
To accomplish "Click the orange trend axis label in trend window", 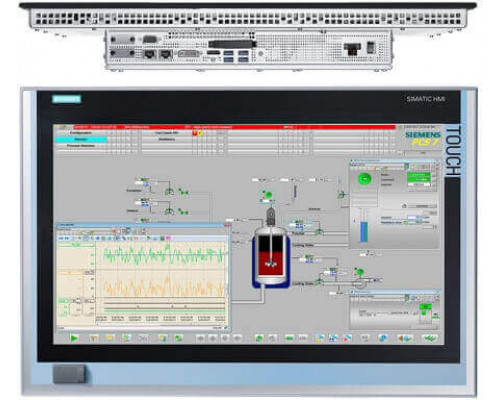I will point(70,273).
